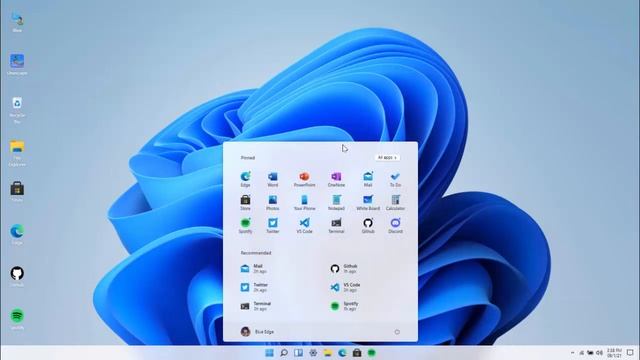Open Microsoft Store on the taskbar

[x=357, y=353]
